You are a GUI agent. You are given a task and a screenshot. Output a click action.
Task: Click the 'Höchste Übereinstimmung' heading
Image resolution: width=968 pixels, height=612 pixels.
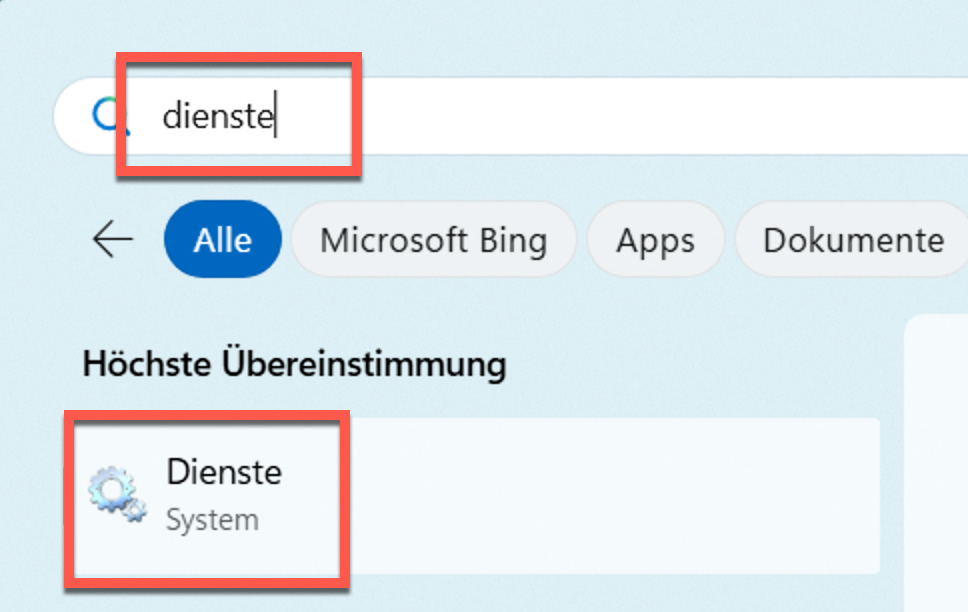point(293,364)
